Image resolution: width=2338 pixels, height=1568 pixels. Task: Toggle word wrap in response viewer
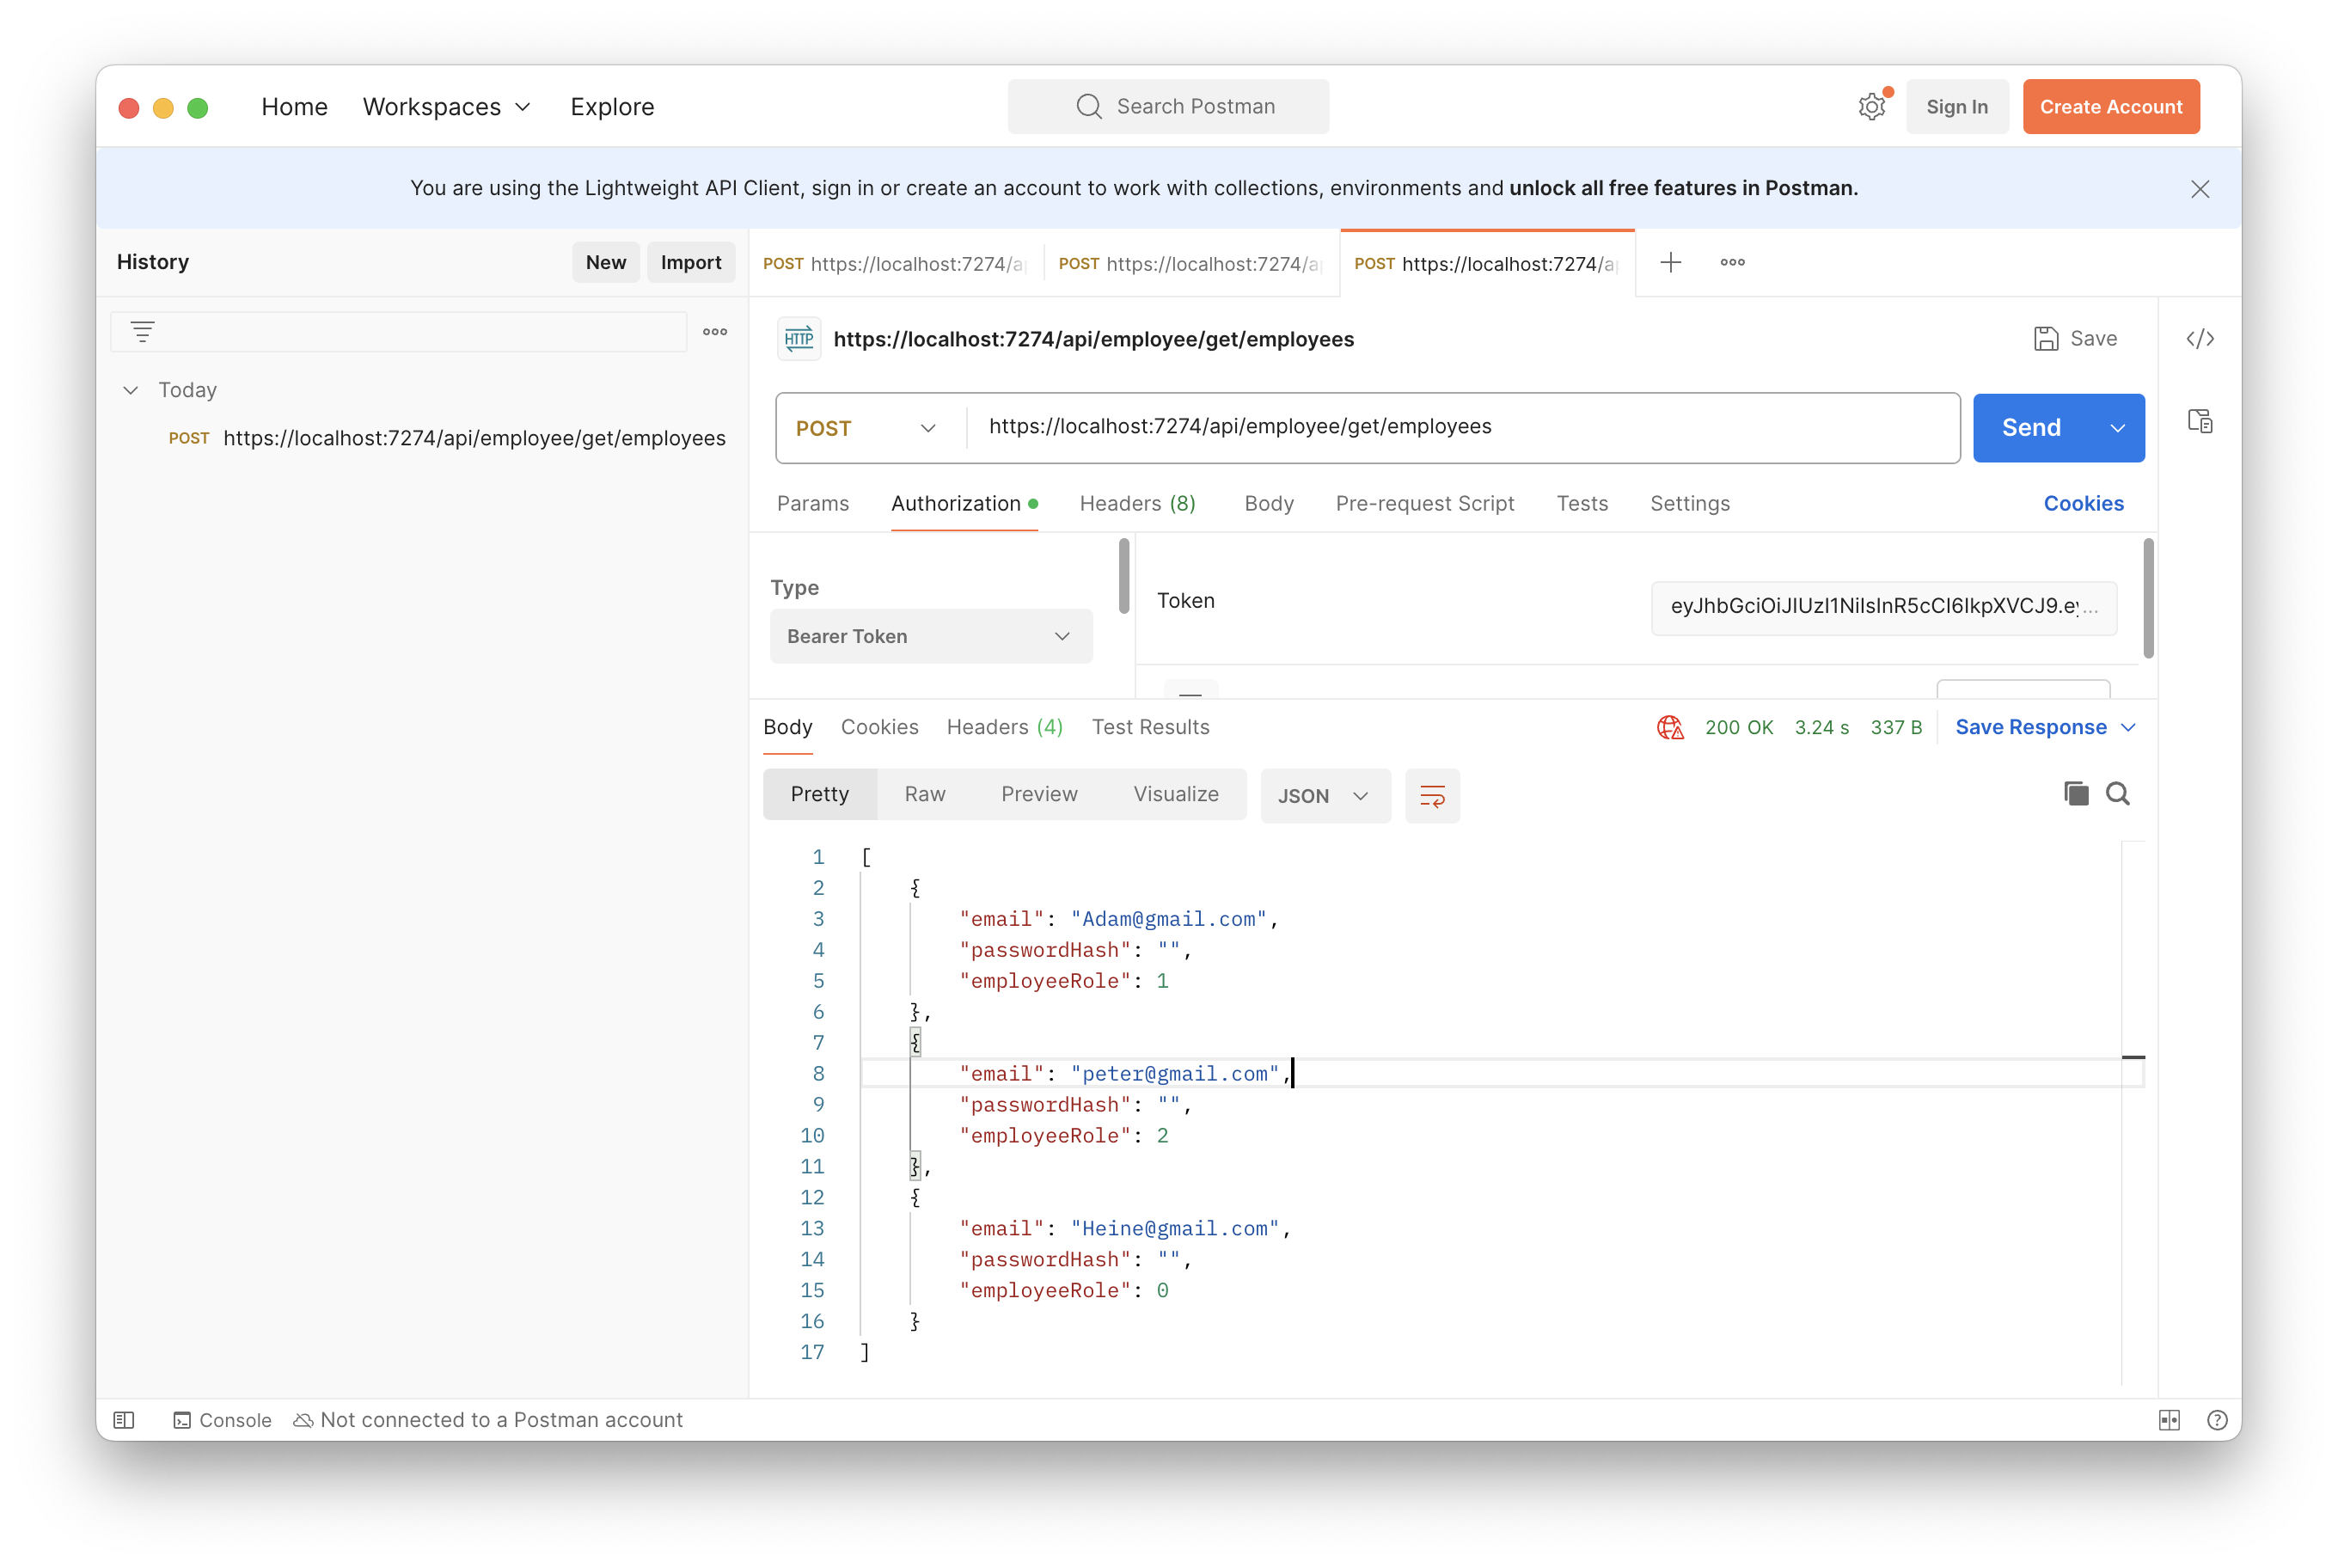(1431, 796)
